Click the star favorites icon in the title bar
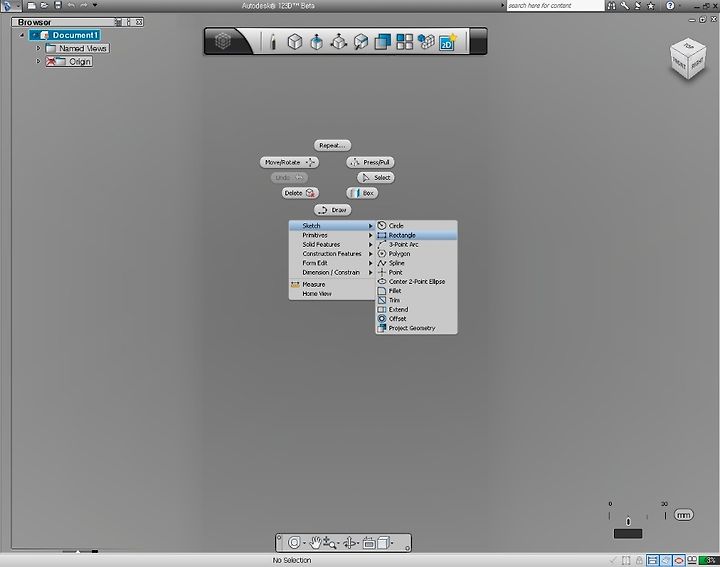 click(x=651, y=6)
